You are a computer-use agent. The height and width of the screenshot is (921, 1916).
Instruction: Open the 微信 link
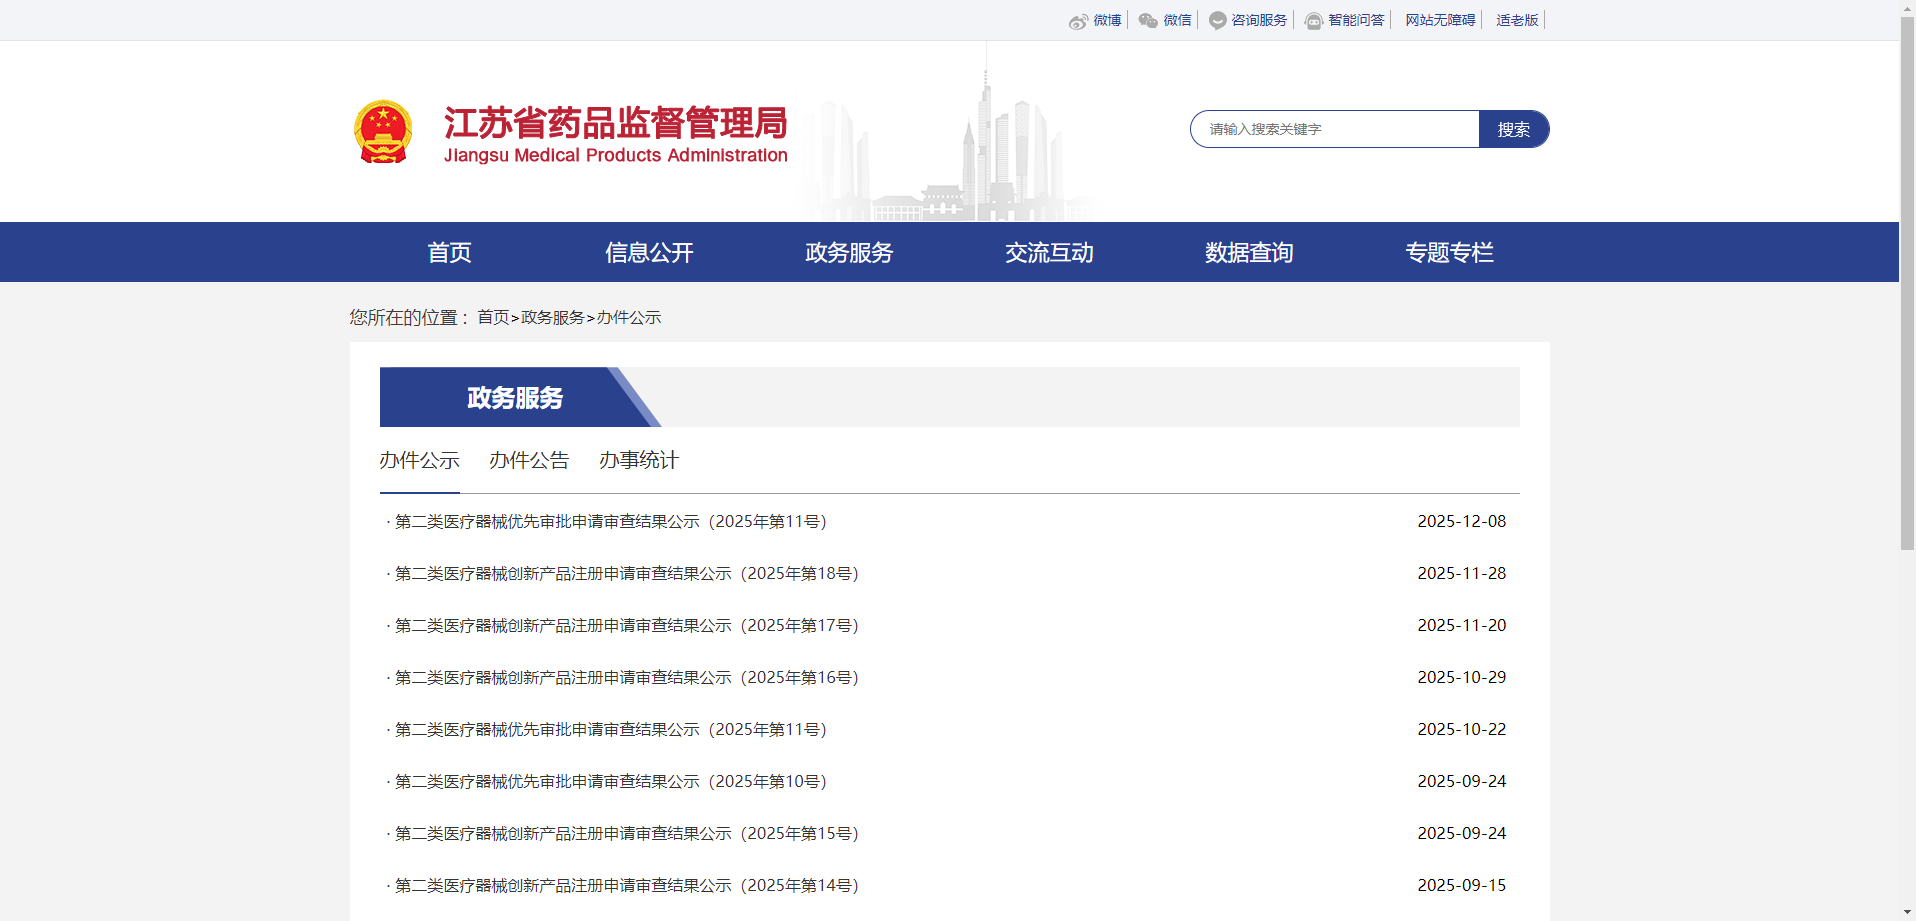[x=1177, y=20]
